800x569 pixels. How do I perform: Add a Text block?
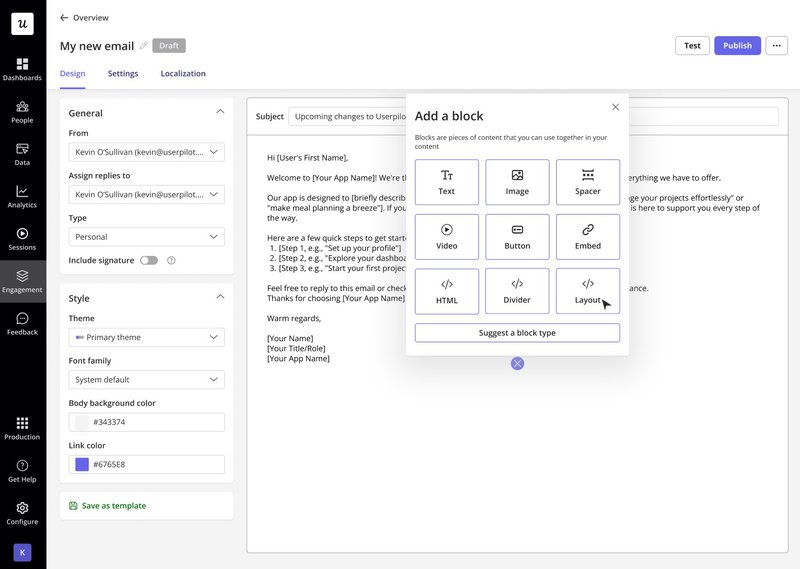pyautogui.click(x=446, y=182)
